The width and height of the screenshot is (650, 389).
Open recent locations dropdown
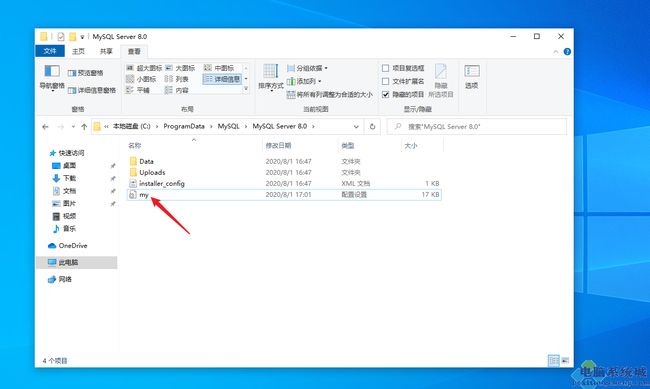73,127
